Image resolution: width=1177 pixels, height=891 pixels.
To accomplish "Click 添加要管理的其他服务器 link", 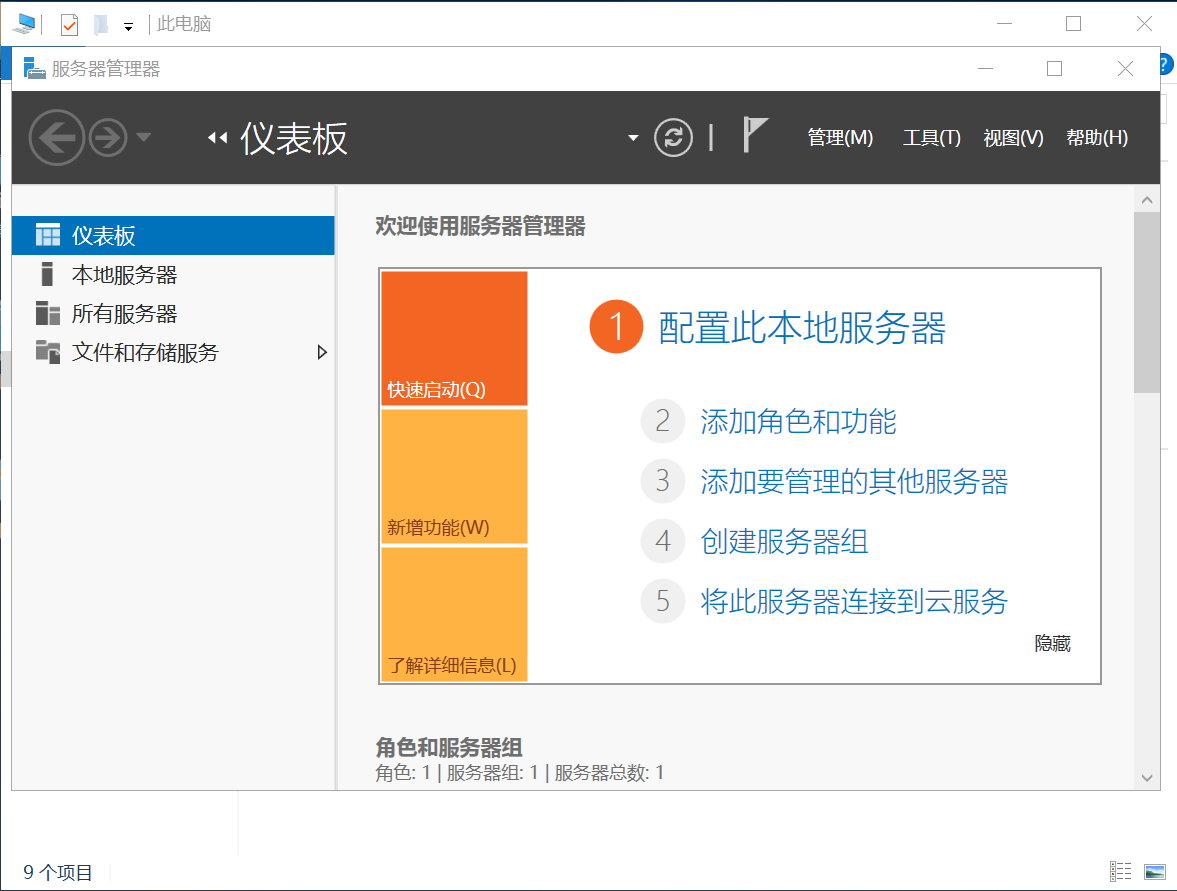I will 853,481.
